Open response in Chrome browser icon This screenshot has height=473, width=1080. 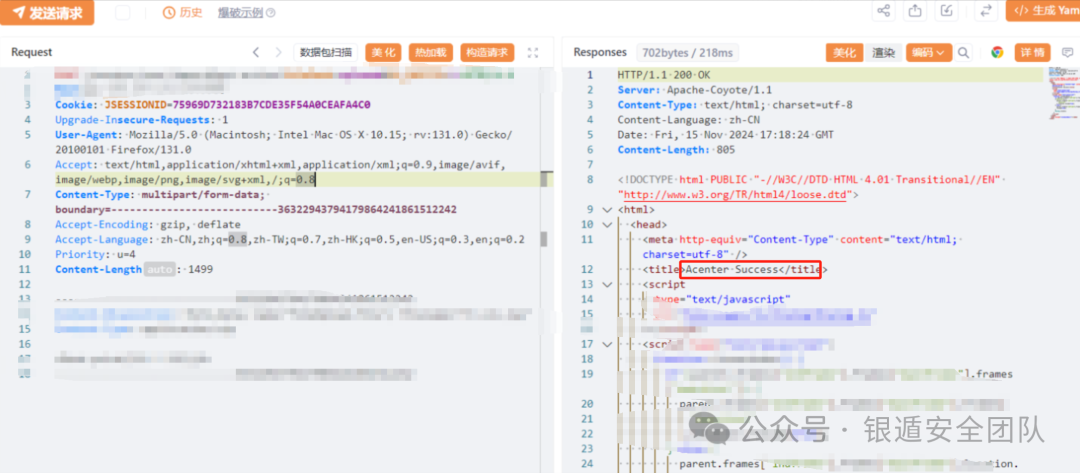997,52
